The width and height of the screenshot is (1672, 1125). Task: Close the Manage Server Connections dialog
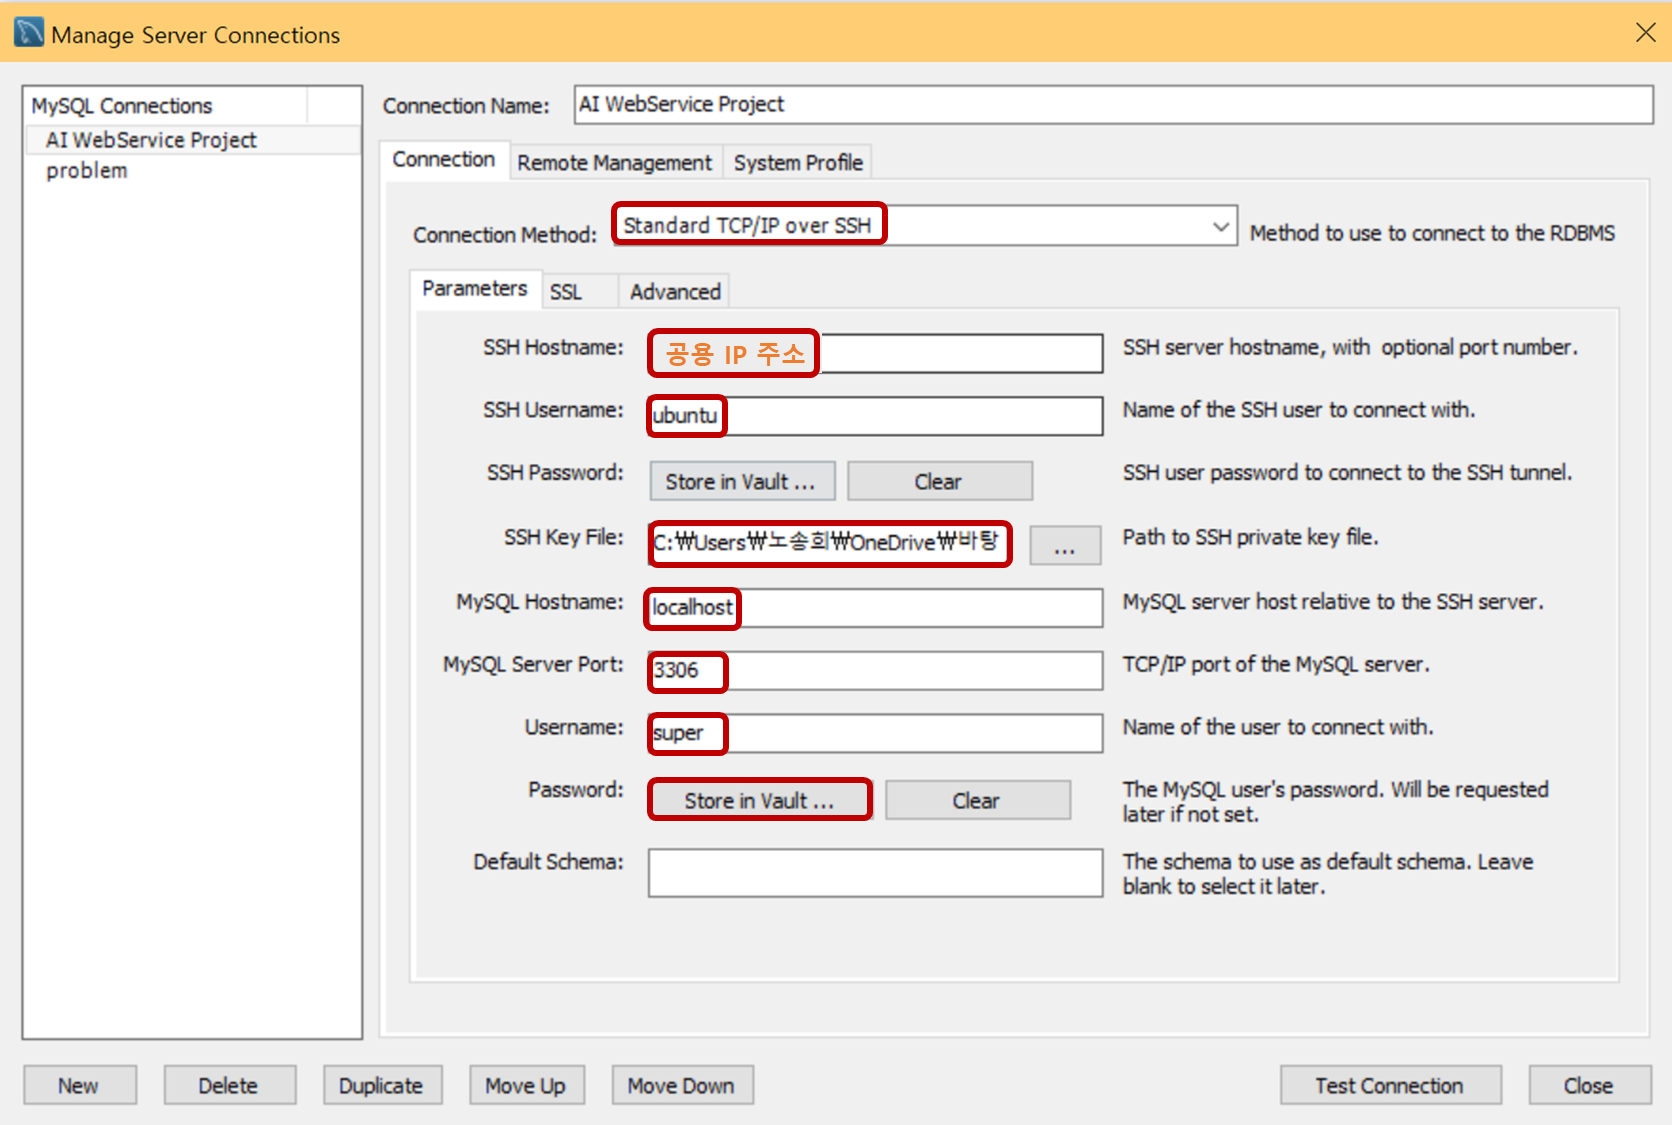click(x=1645, y=33)
